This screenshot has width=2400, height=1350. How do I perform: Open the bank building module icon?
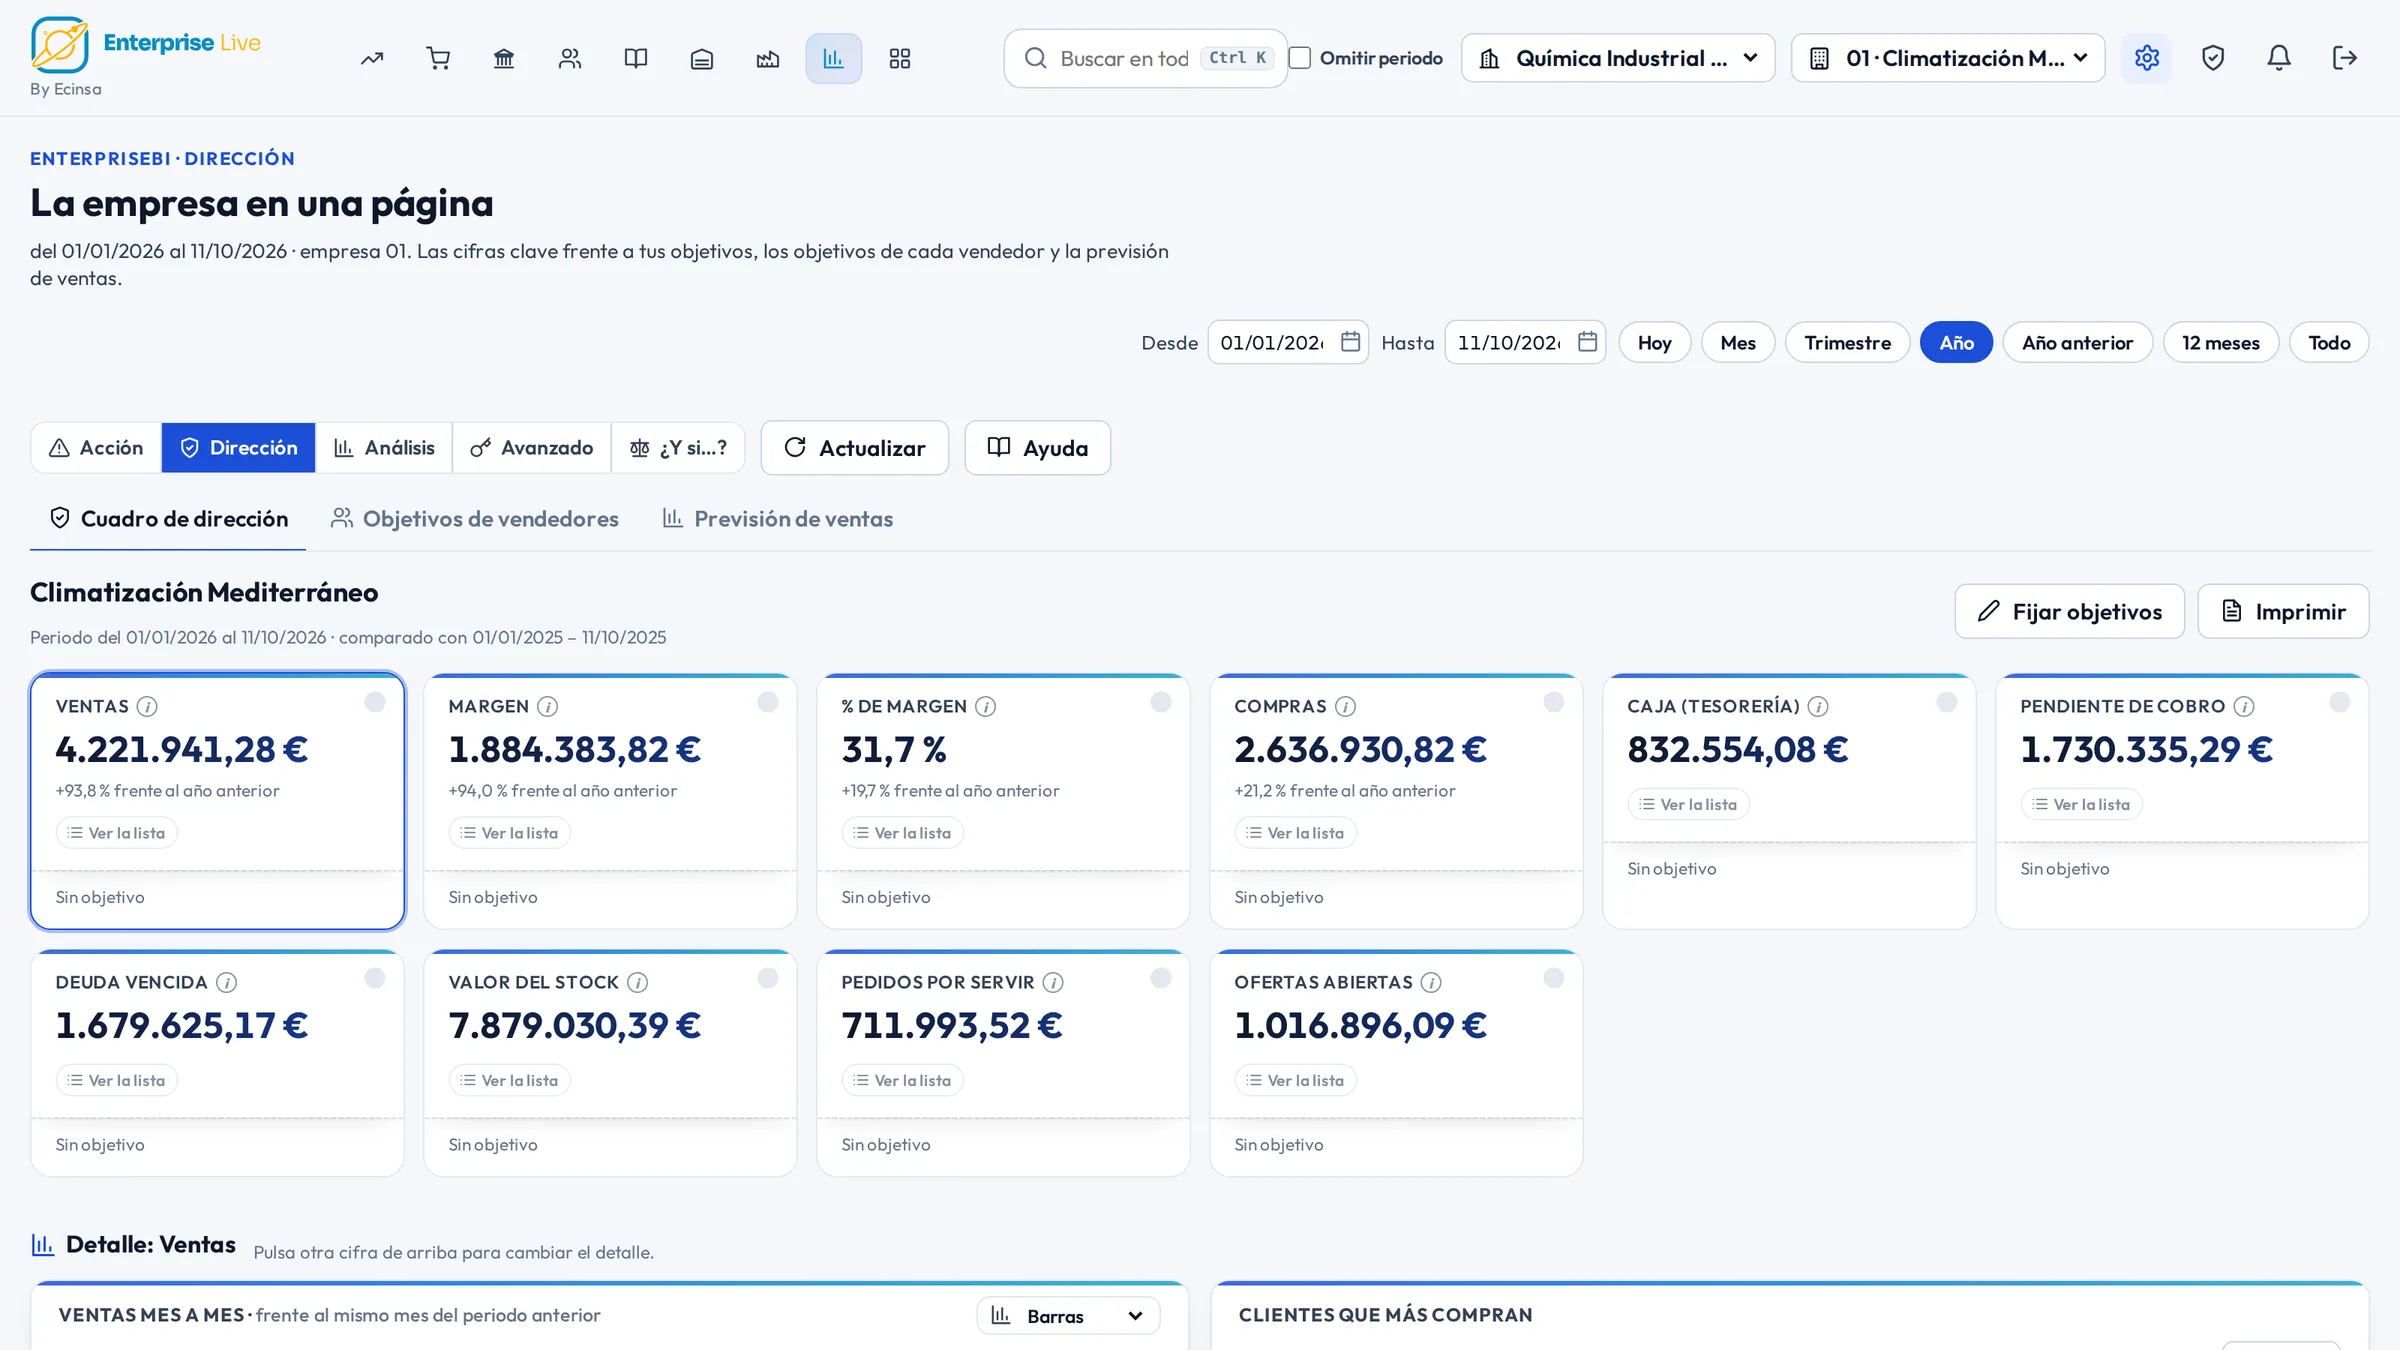pos(504,58)
